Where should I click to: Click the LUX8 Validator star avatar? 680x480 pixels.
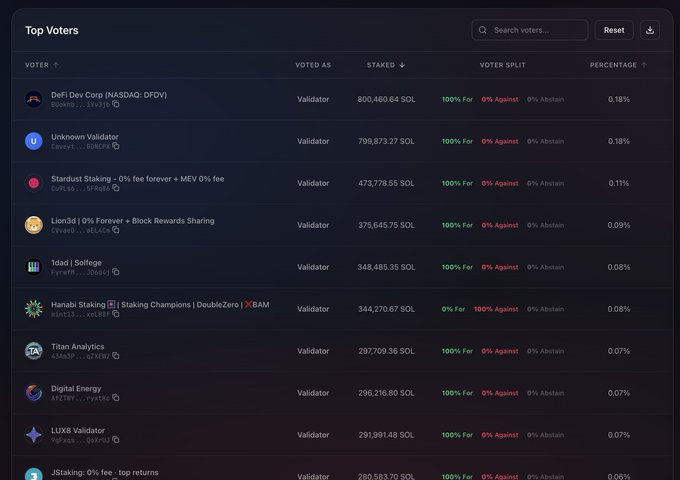34,434
